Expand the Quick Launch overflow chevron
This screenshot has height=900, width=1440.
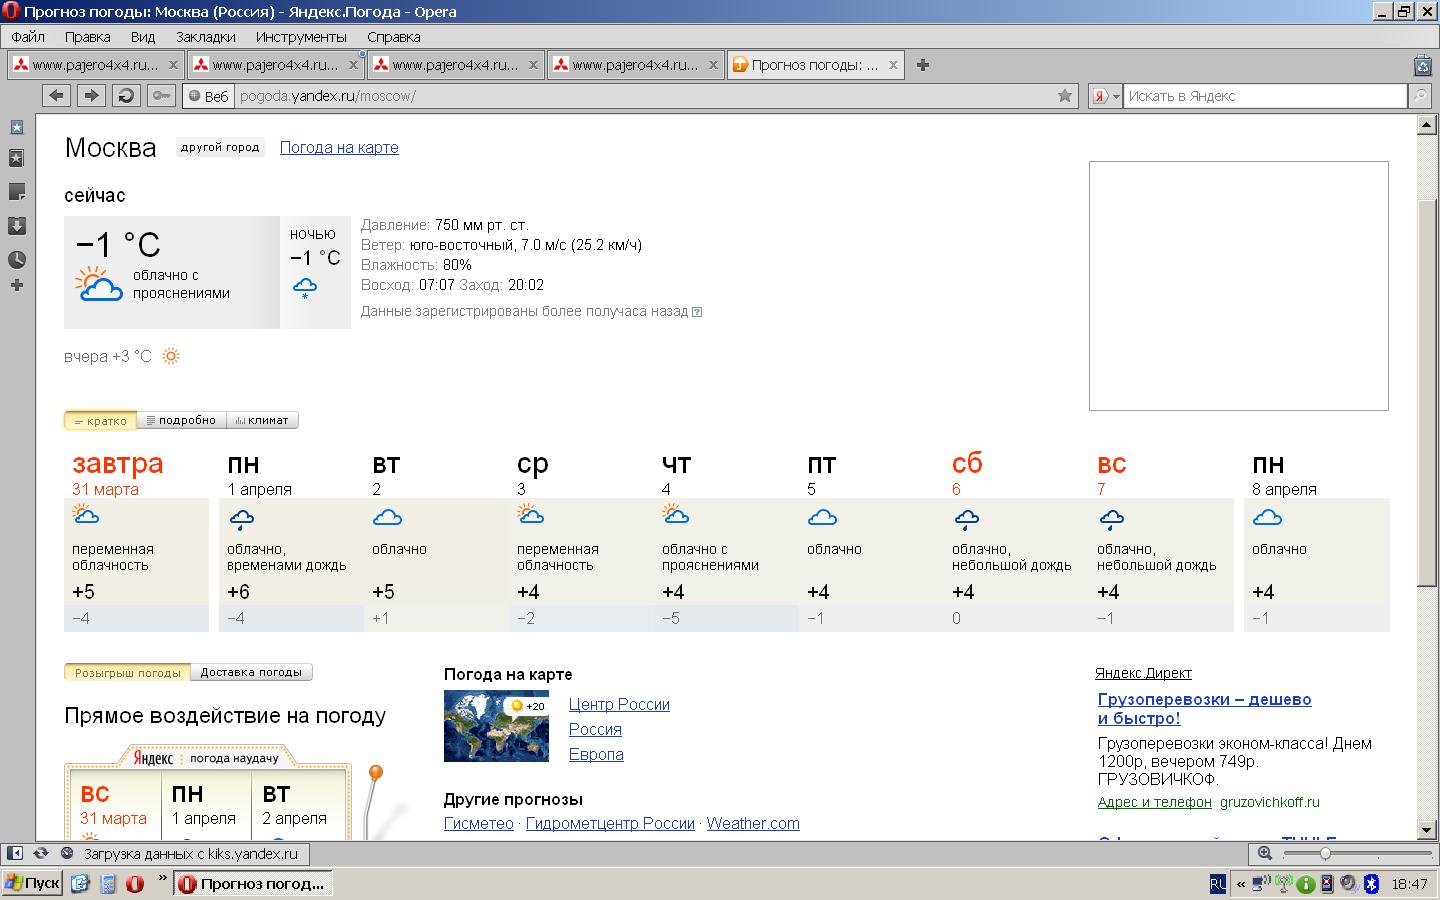[162, 878]
